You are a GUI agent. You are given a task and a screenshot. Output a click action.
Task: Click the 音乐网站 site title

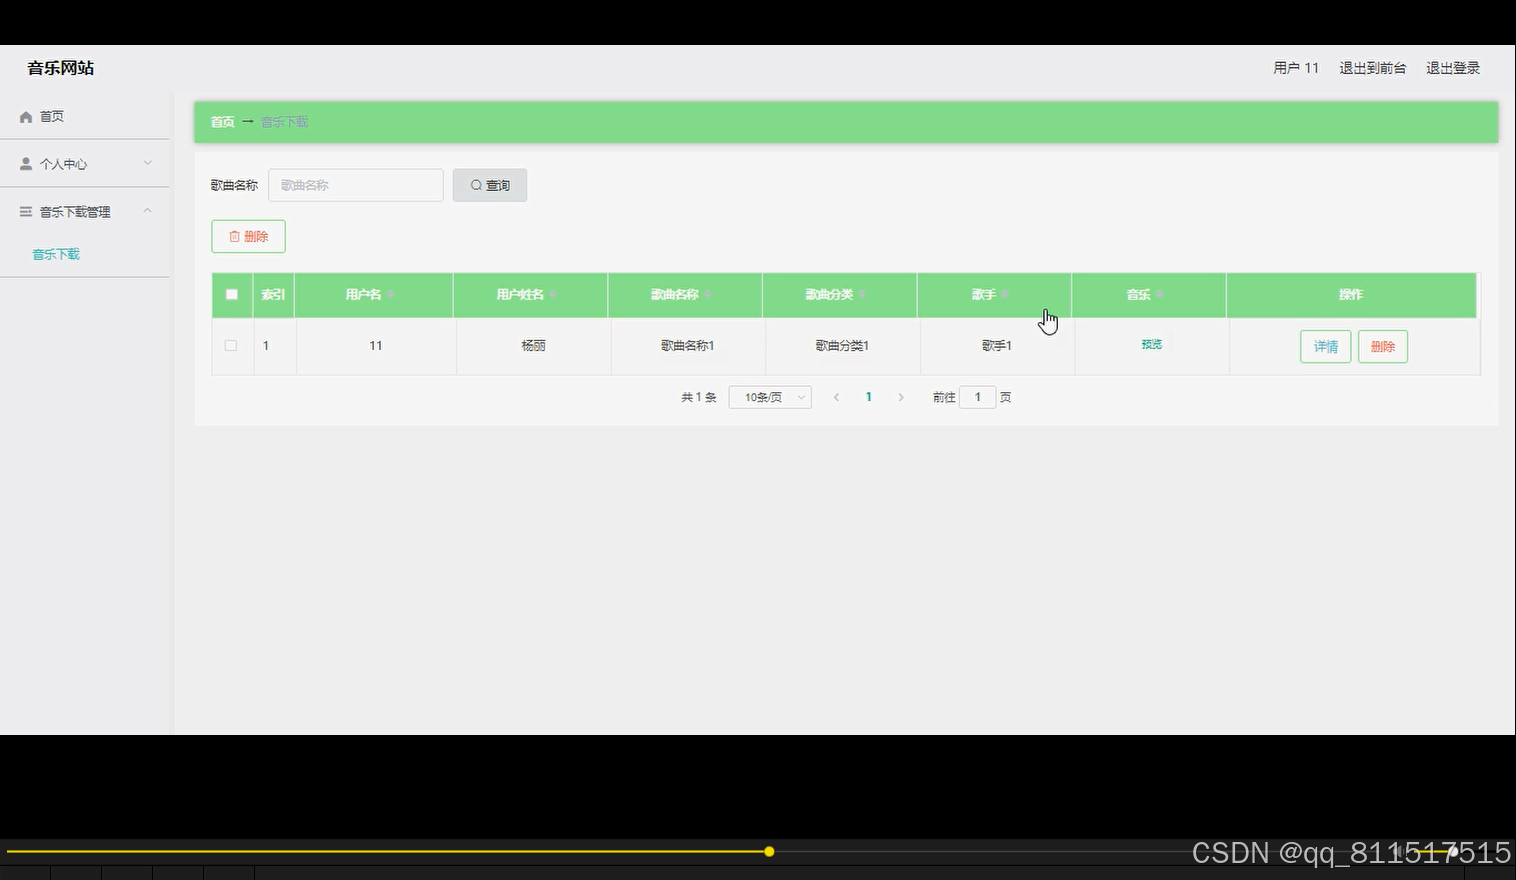pyautogui.click(x=61, y=68)
